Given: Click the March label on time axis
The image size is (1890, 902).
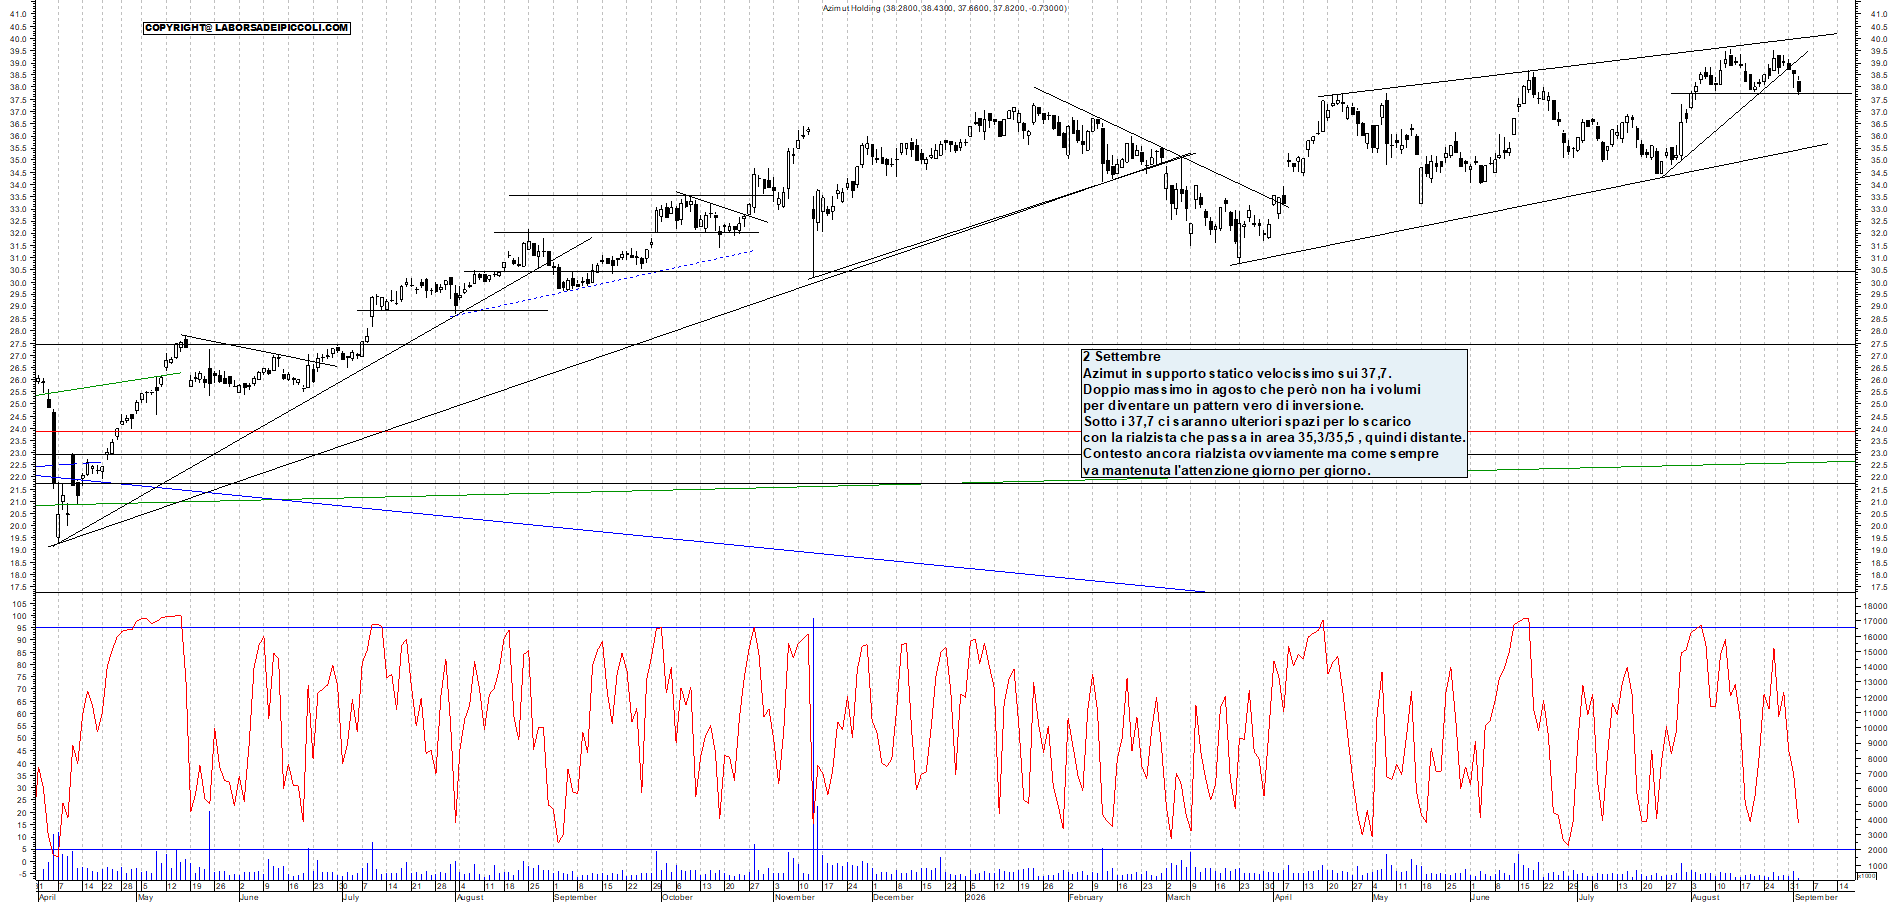Looking at the screenshot, I should pos(1179,897).
